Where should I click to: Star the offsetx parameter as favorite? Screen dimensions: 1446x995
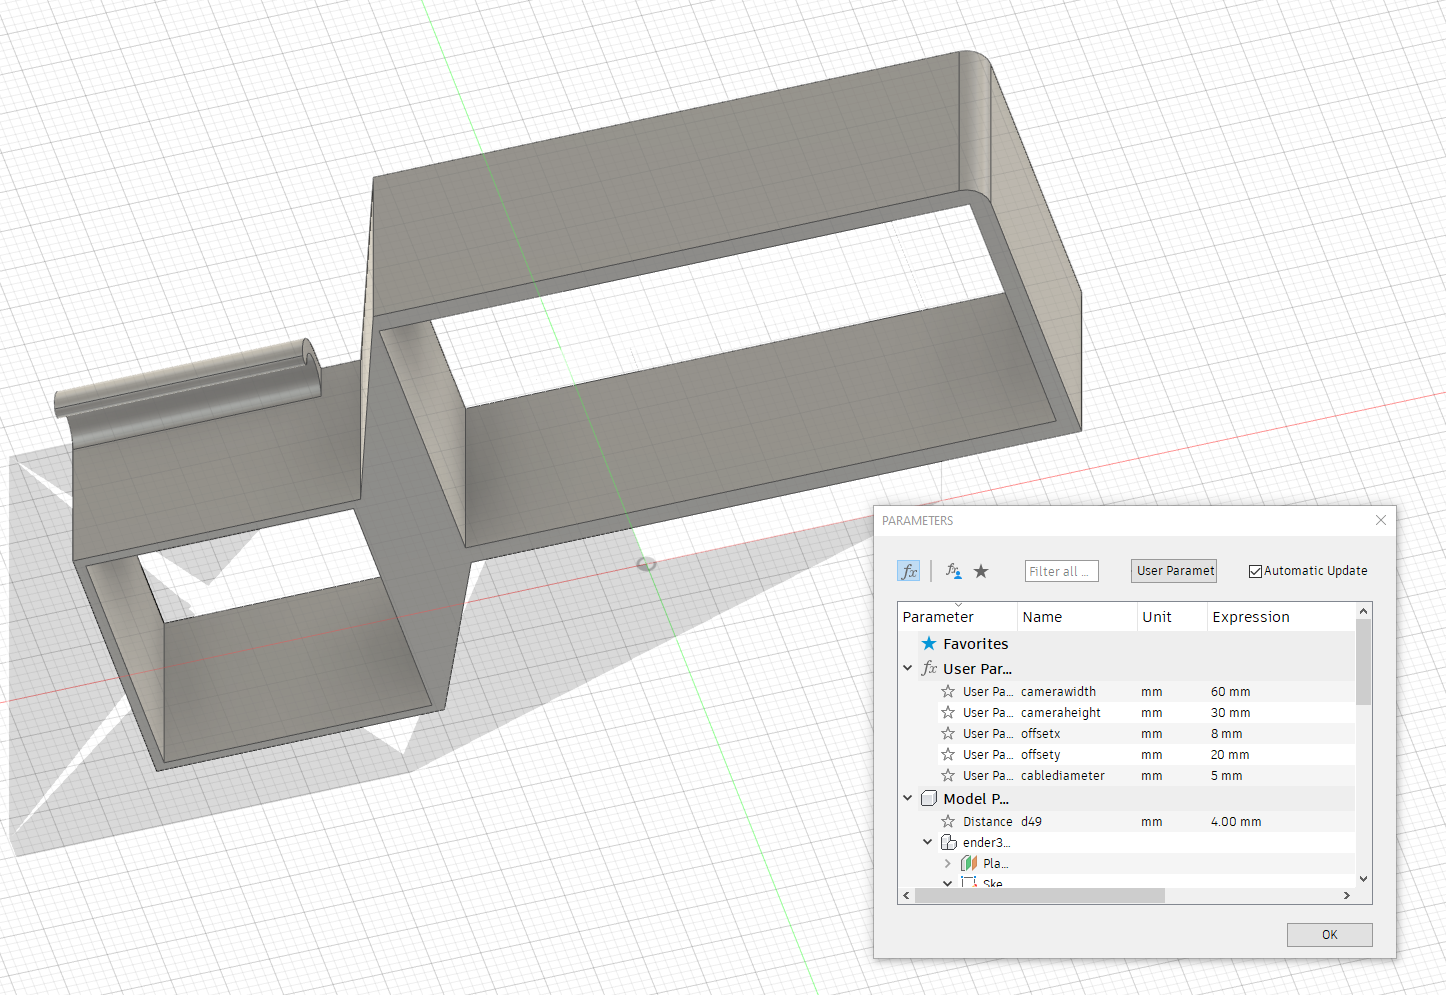tap(948, 733)
